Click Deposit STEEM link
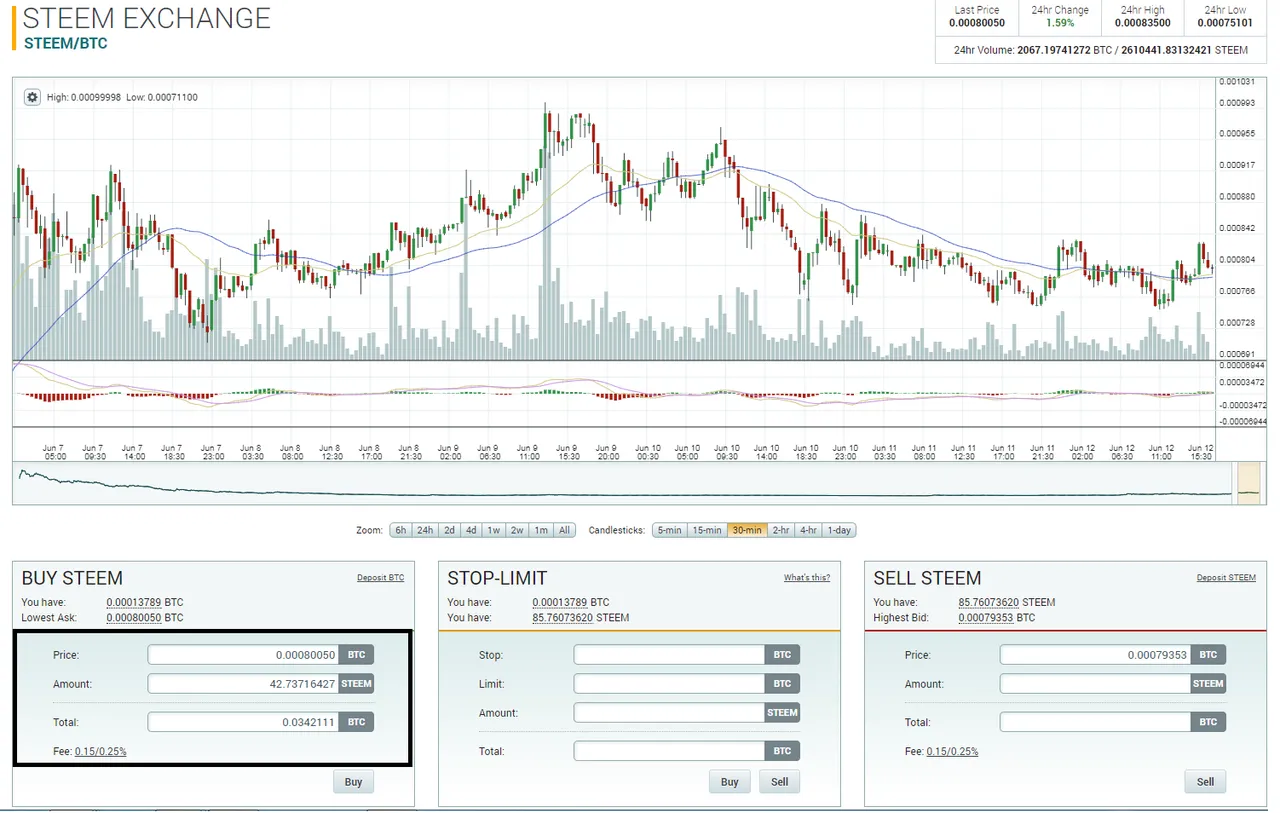 1226,578
